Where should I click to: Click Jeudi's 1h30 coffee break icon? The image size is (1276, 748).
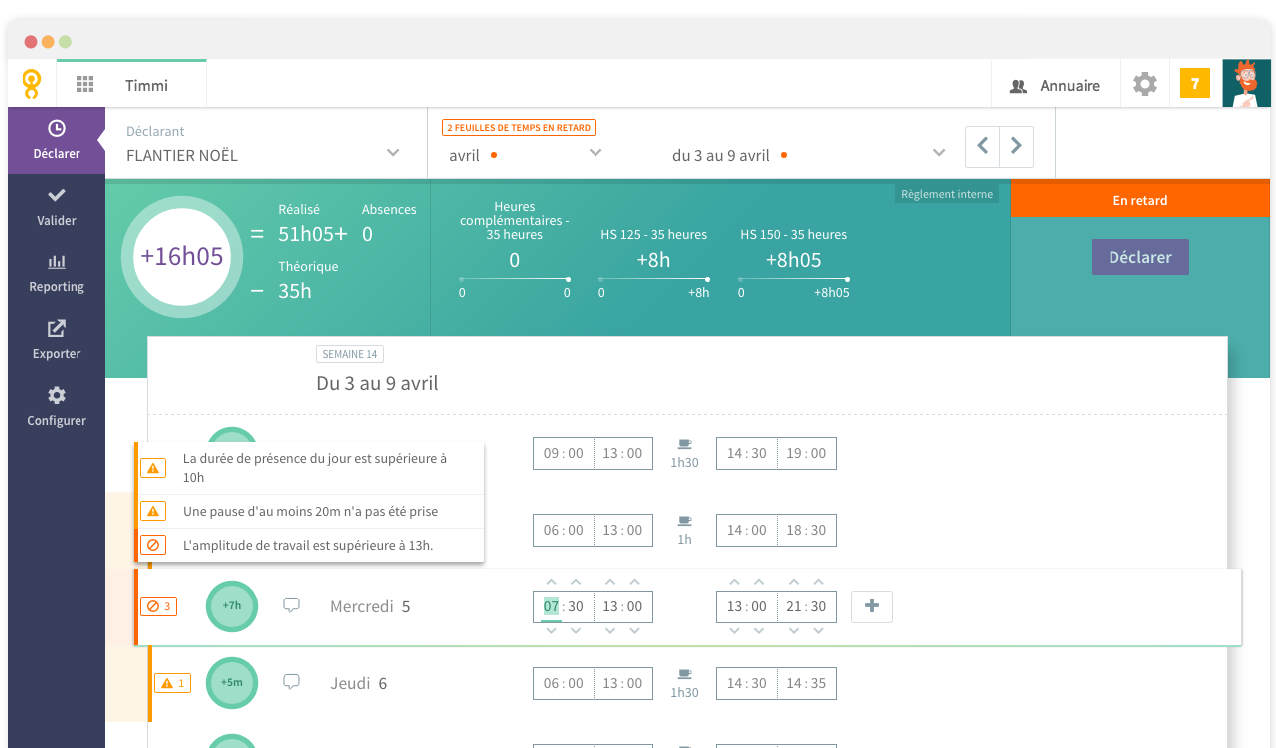click(684, 675)
